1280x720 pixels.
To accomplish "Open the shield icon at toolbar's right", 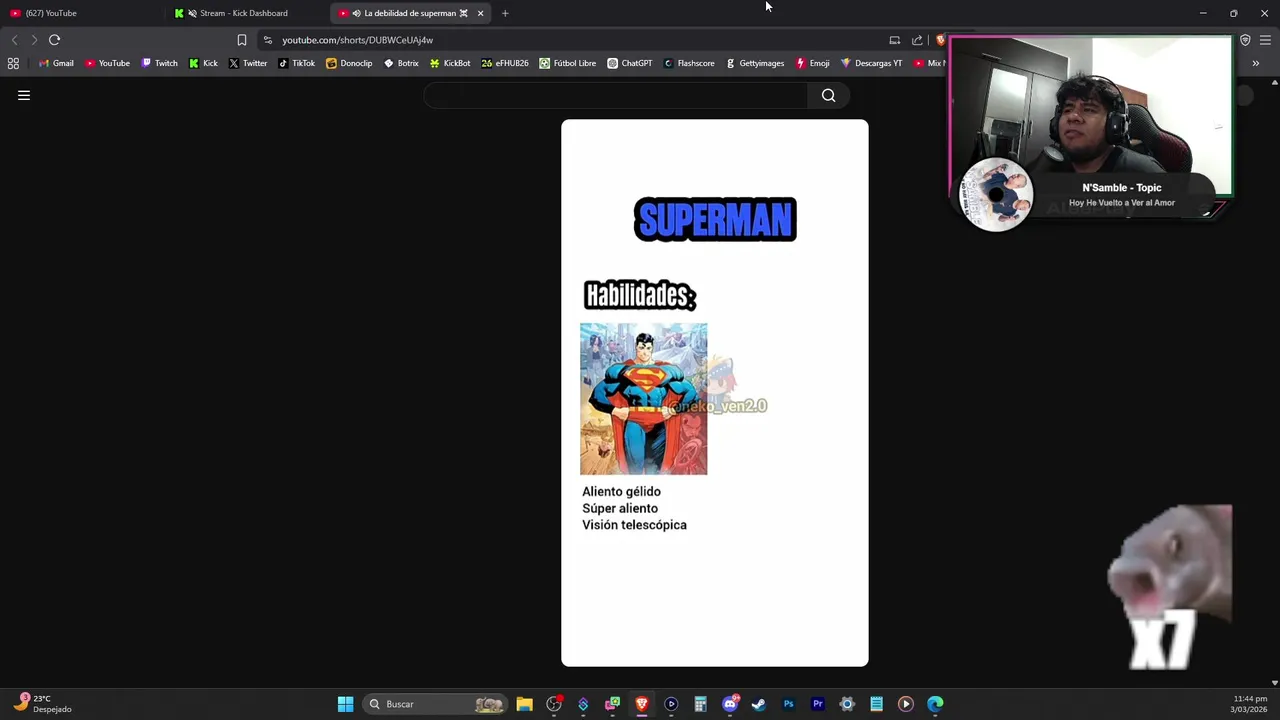I will 1245,40.
